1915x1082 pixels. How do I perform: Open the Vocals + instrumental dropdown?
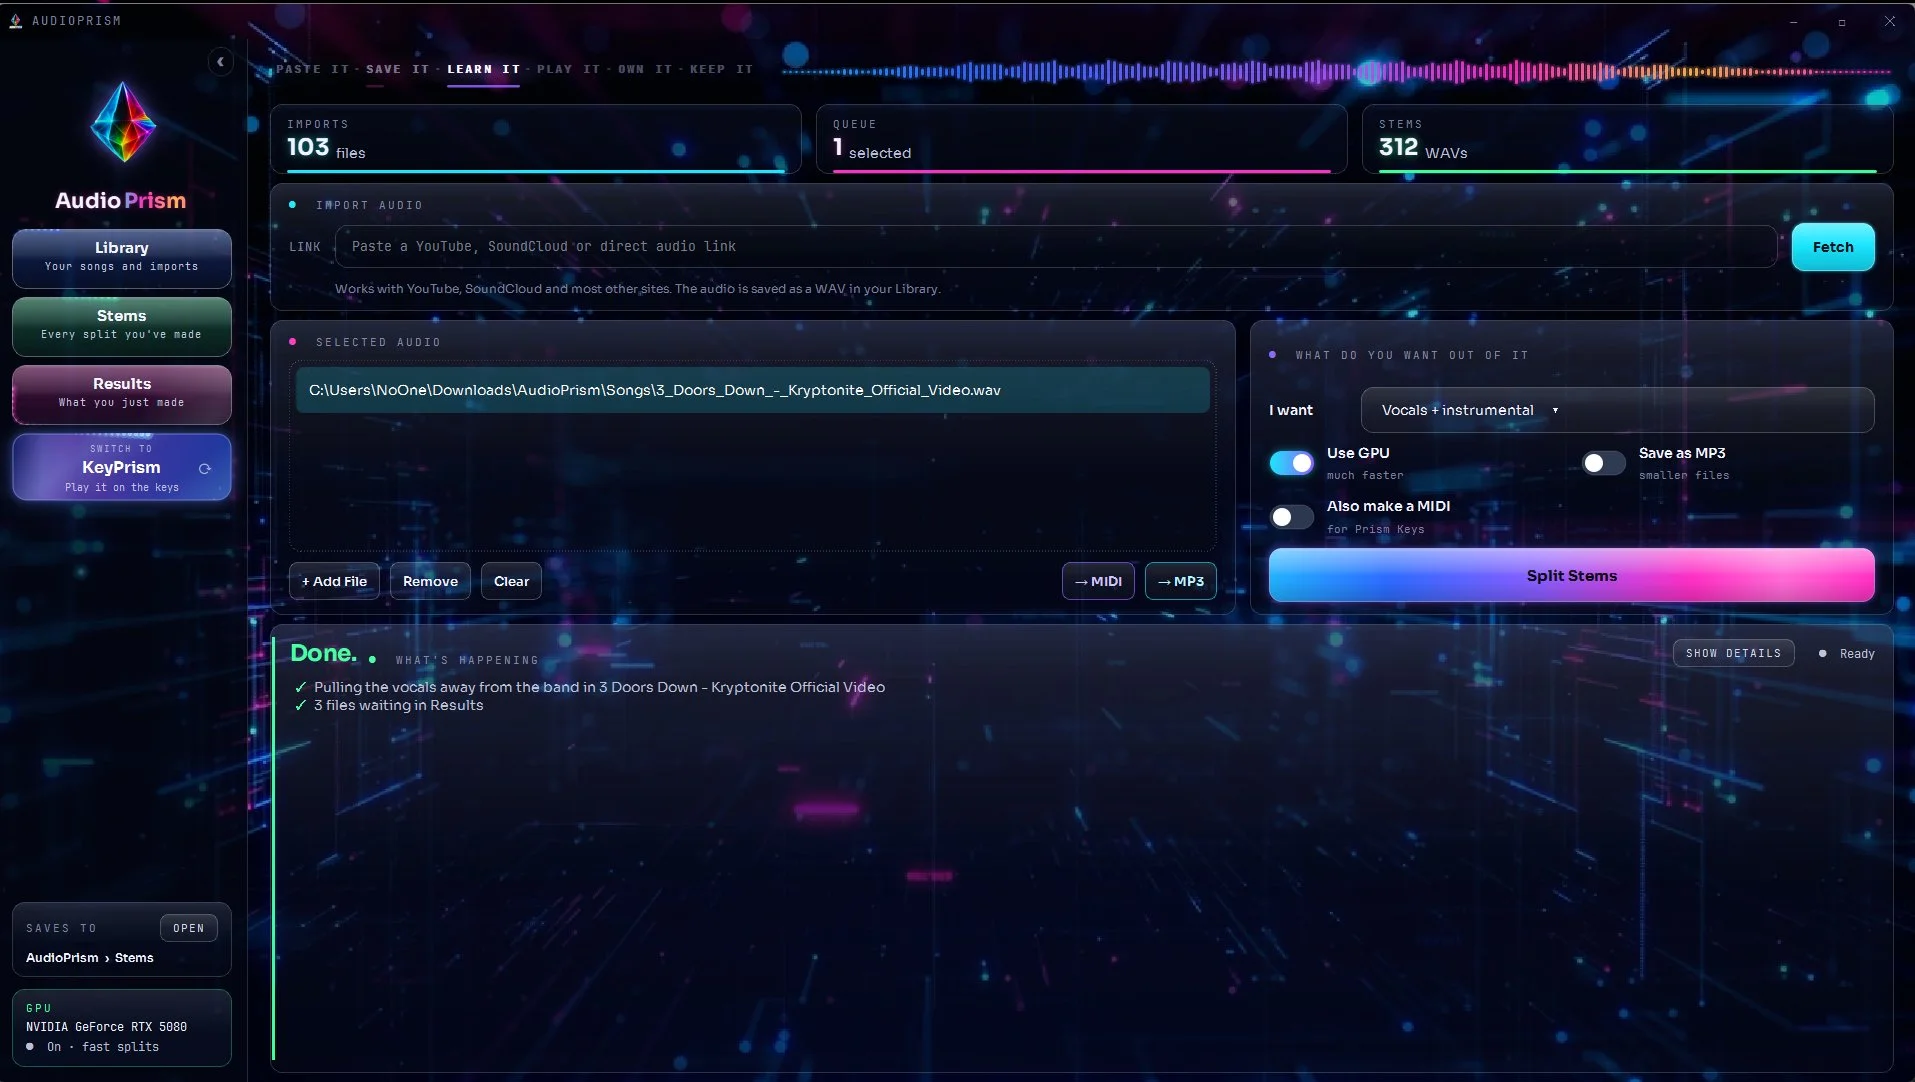[1617, 410]
